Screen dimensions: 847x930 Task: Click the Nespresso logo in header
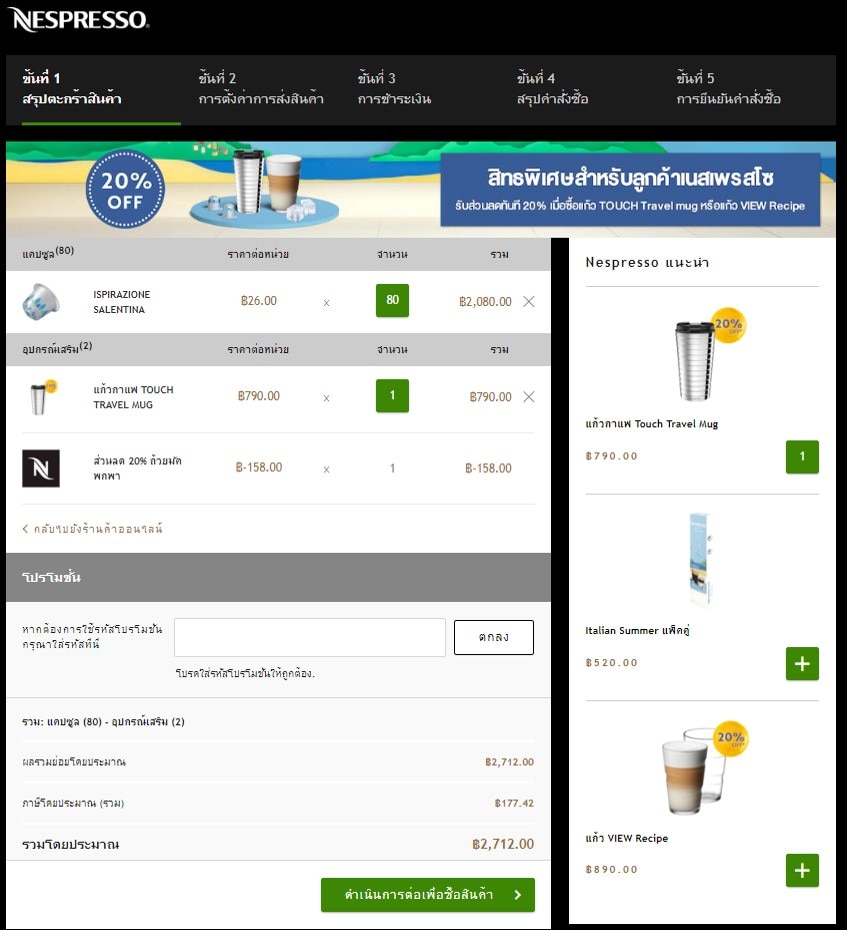click(x=80, y=20)
